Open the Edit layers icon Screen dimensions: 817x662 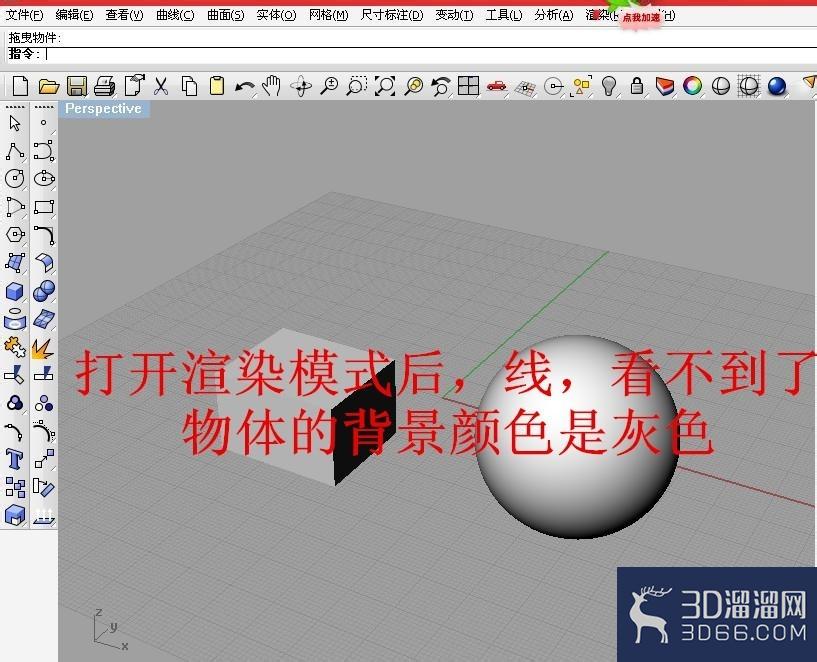pos(664,85)
